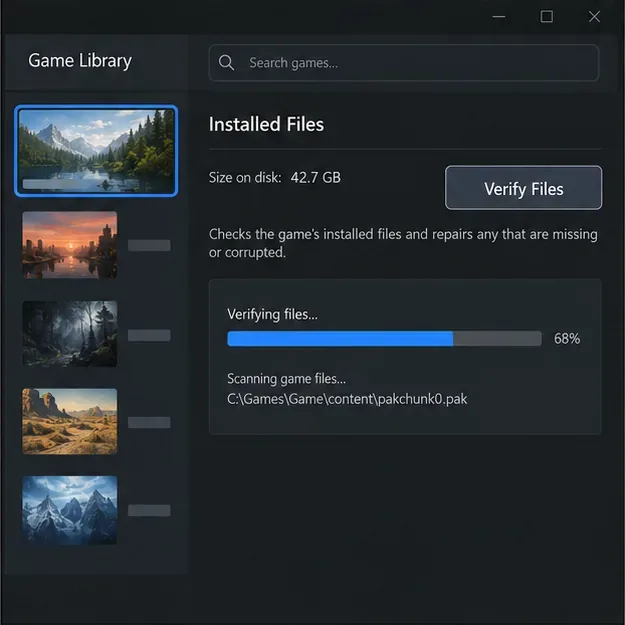The width and height of the screenshot is (625, 625).
Task: Minimize the Game Library window
Action: (x=499, y=17)
